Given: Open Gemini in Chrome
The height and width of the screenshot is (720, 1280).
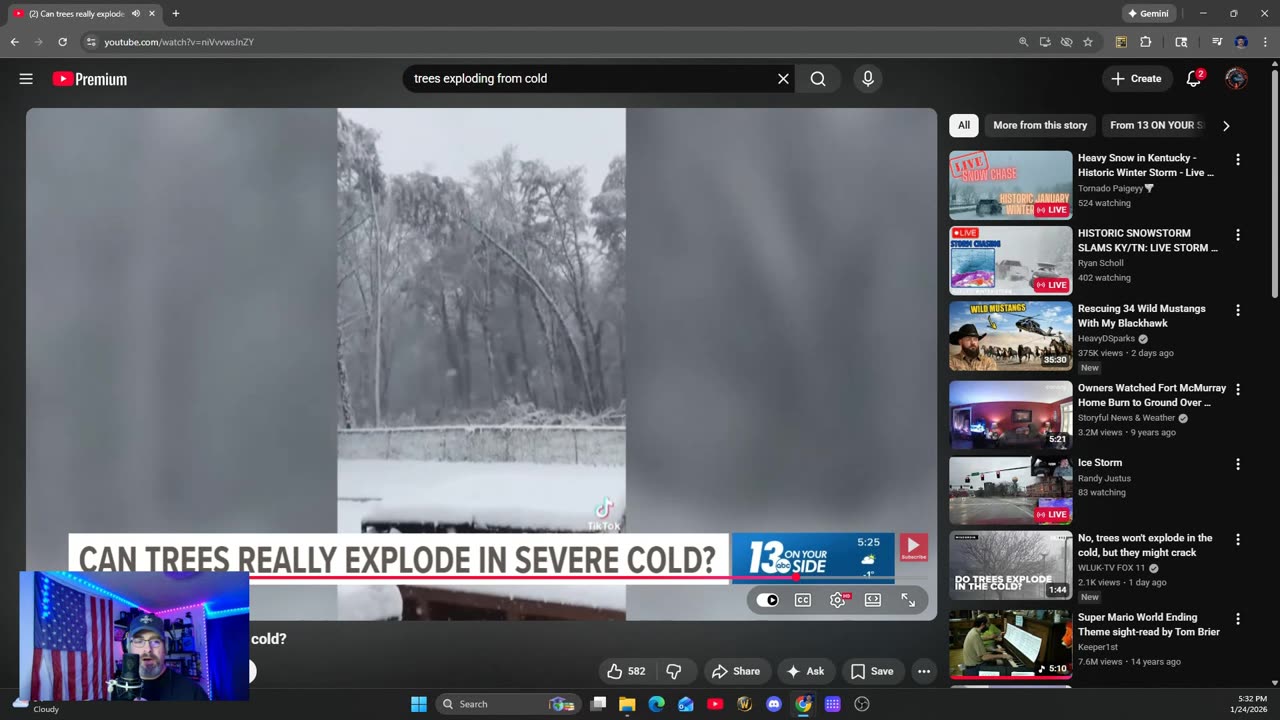Looking at the screenshot, I should [1148, 14].
